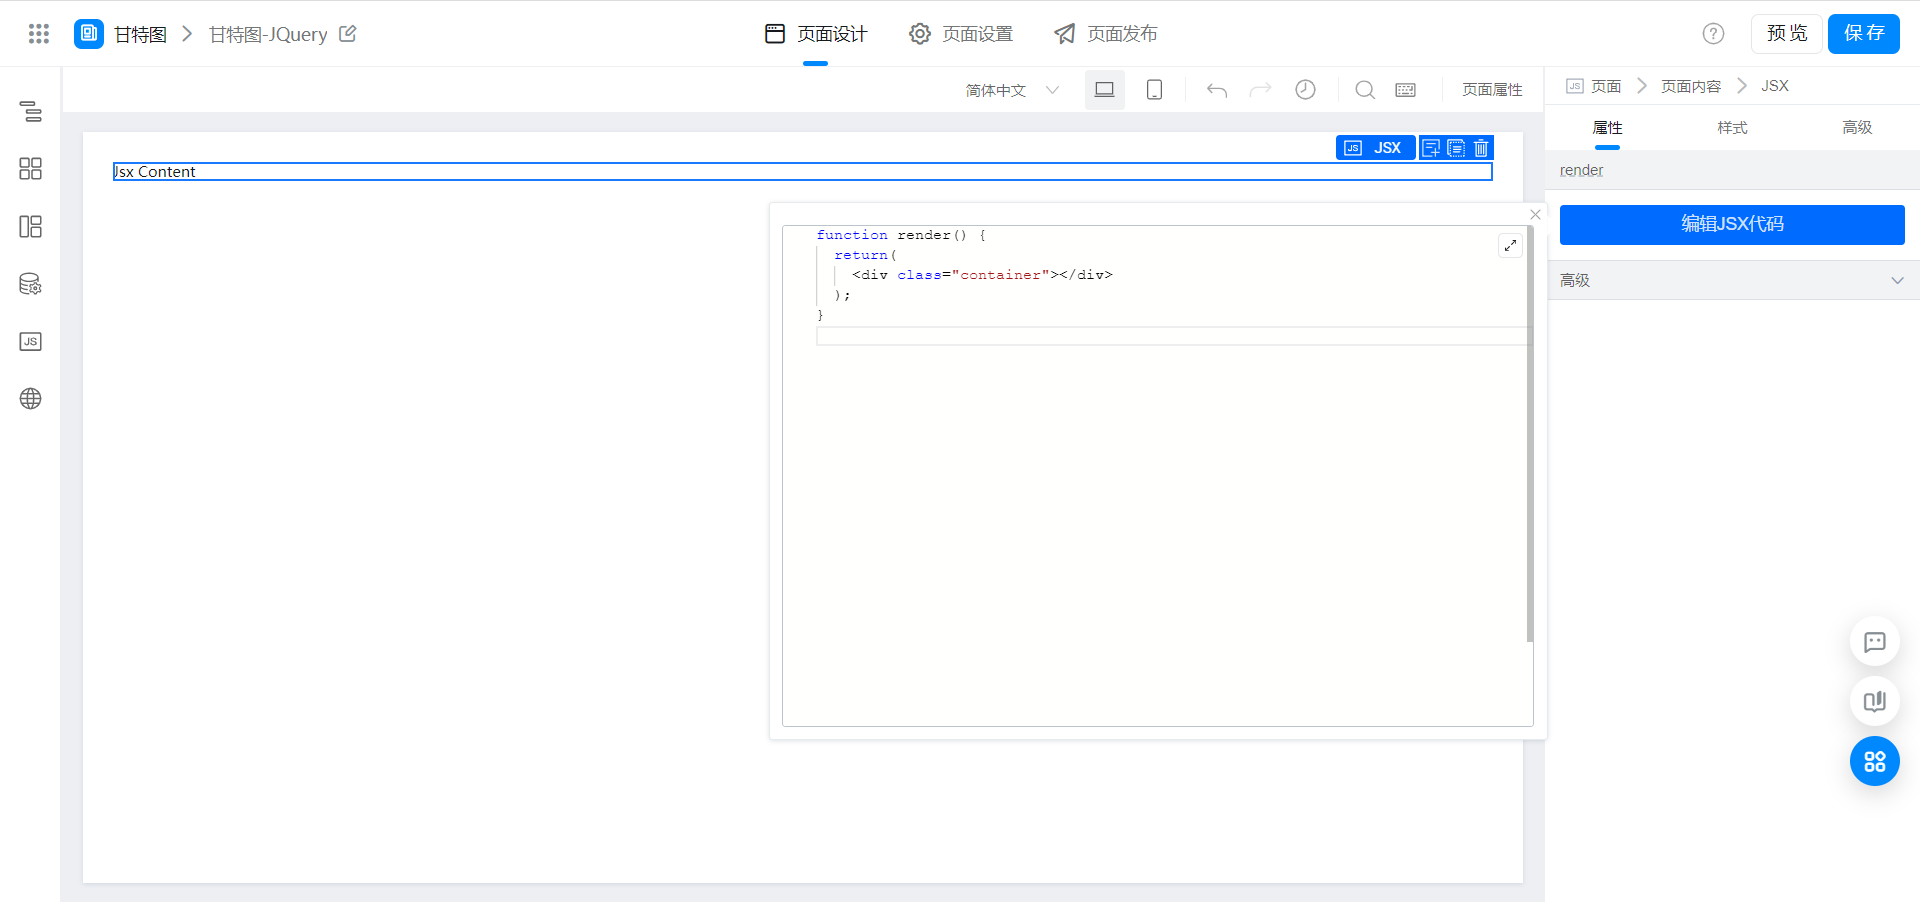Viewport: 1920px width, 902px height.
Task: Expand the 高级 collapsible section
Action: [x=1733, y=280]
